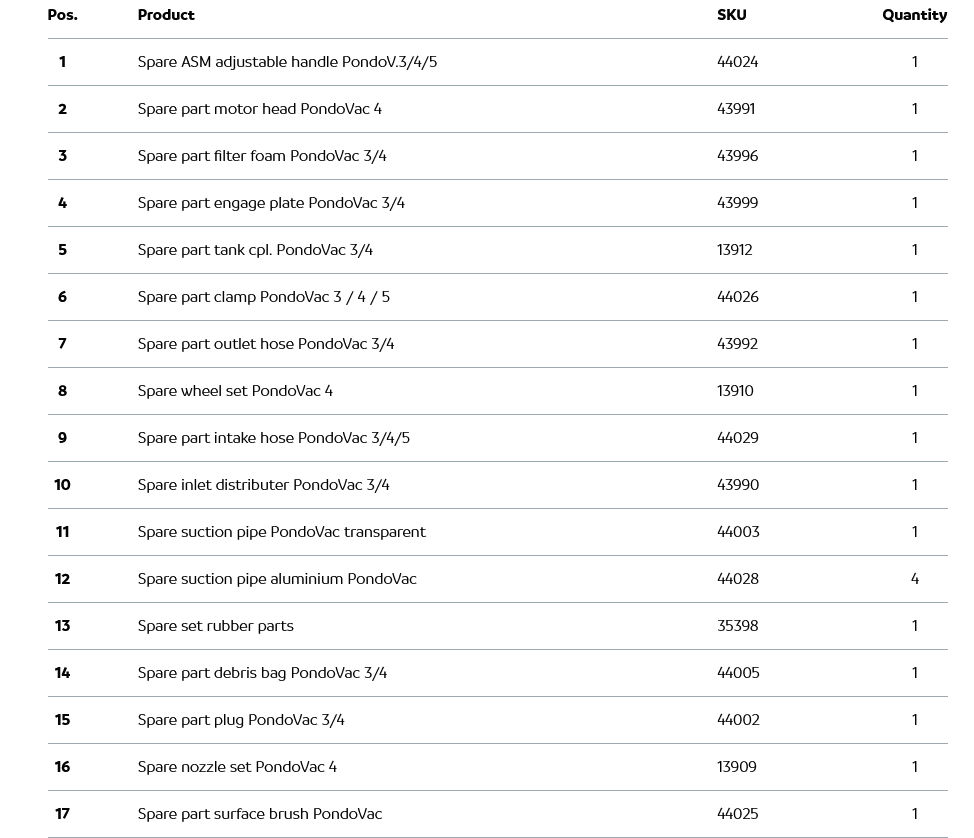
Task: Open Spare part filter foam PondoVac 3/4
Action: pos(262,156)
